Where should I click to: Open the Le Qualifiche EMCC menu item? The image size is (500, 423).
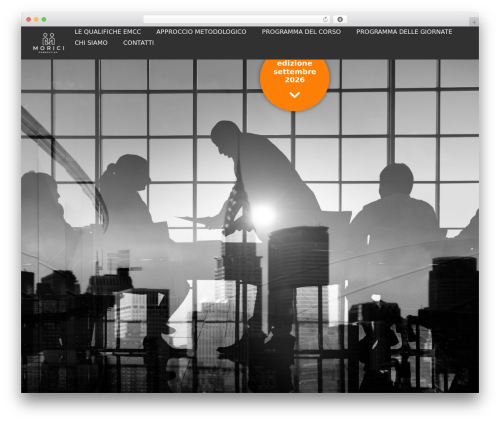pyautogui.click(x=108, y=32)
